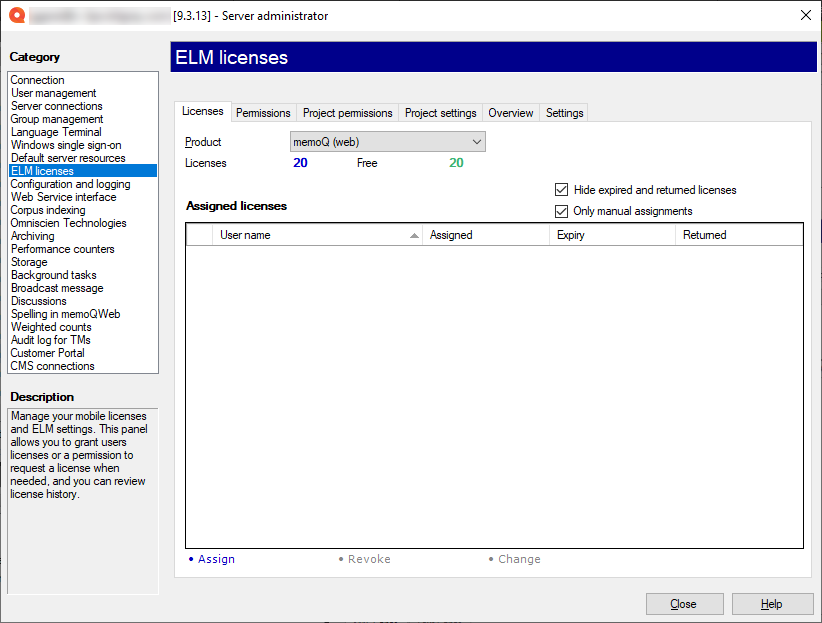Select Broadcast message in the sidebar

(x=55, y=287)
